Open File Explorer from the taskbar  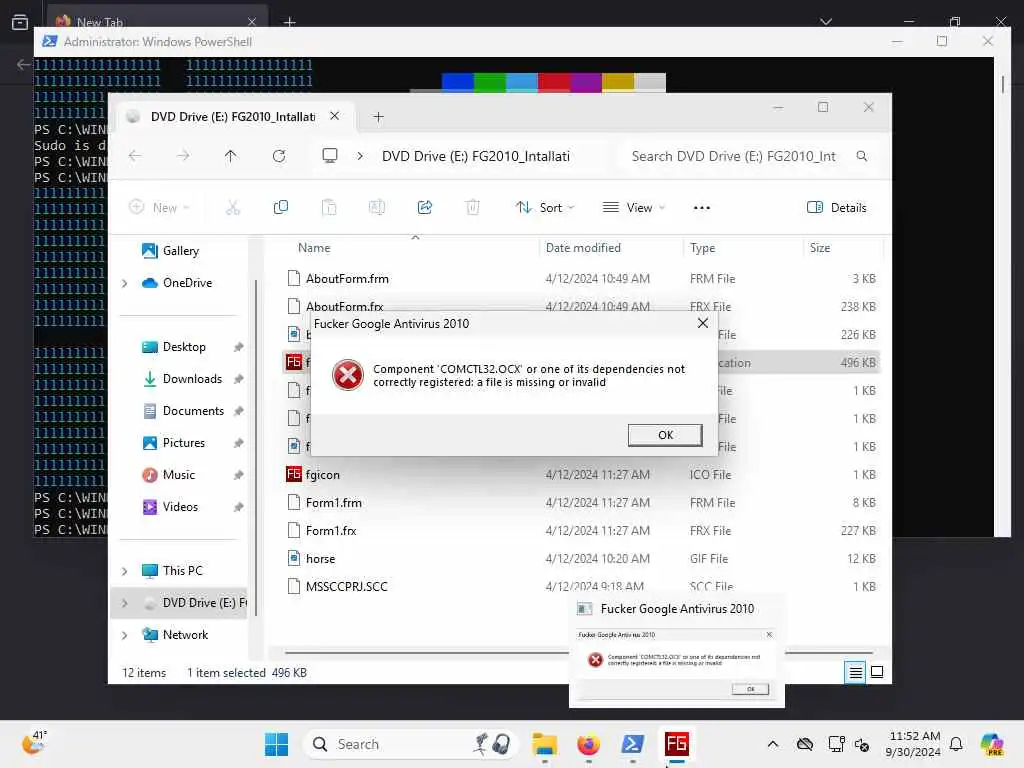[x=544, y=744]
